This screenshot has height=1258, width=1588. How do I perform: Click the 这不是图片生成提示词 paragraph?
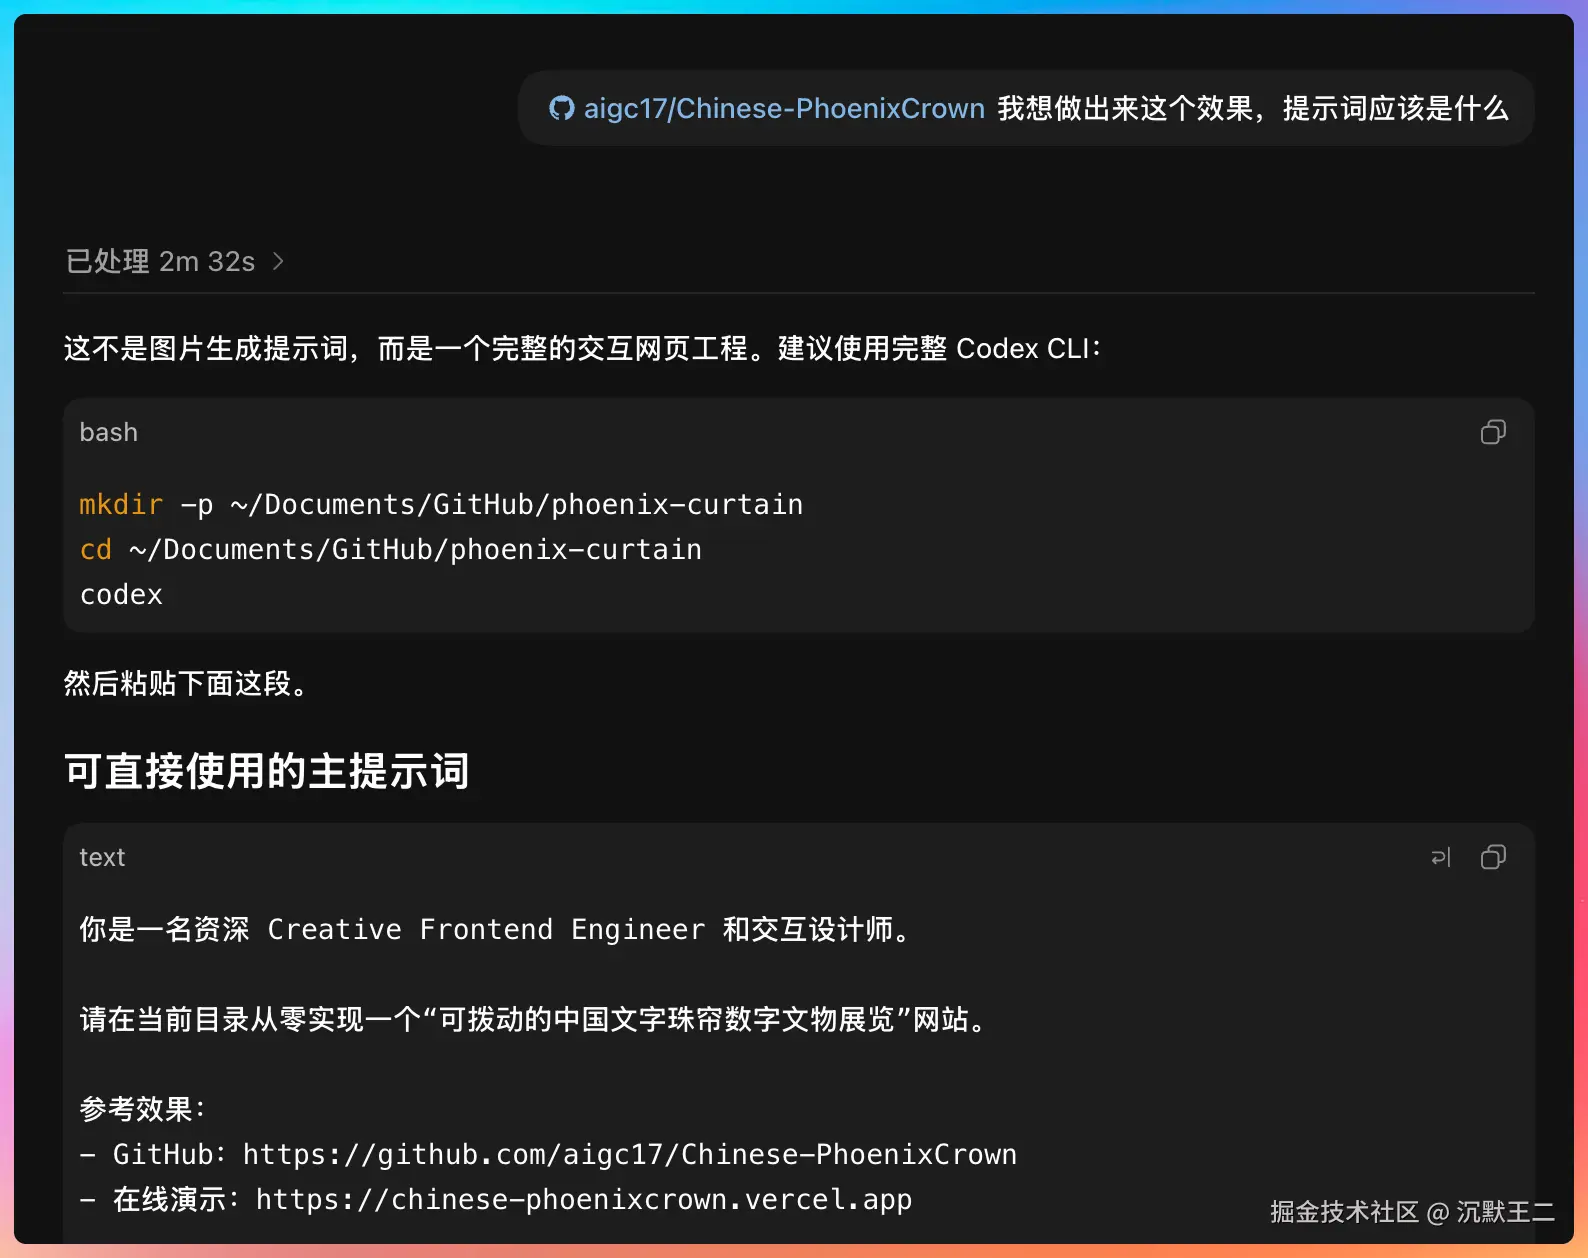click(x=583, y=348)
